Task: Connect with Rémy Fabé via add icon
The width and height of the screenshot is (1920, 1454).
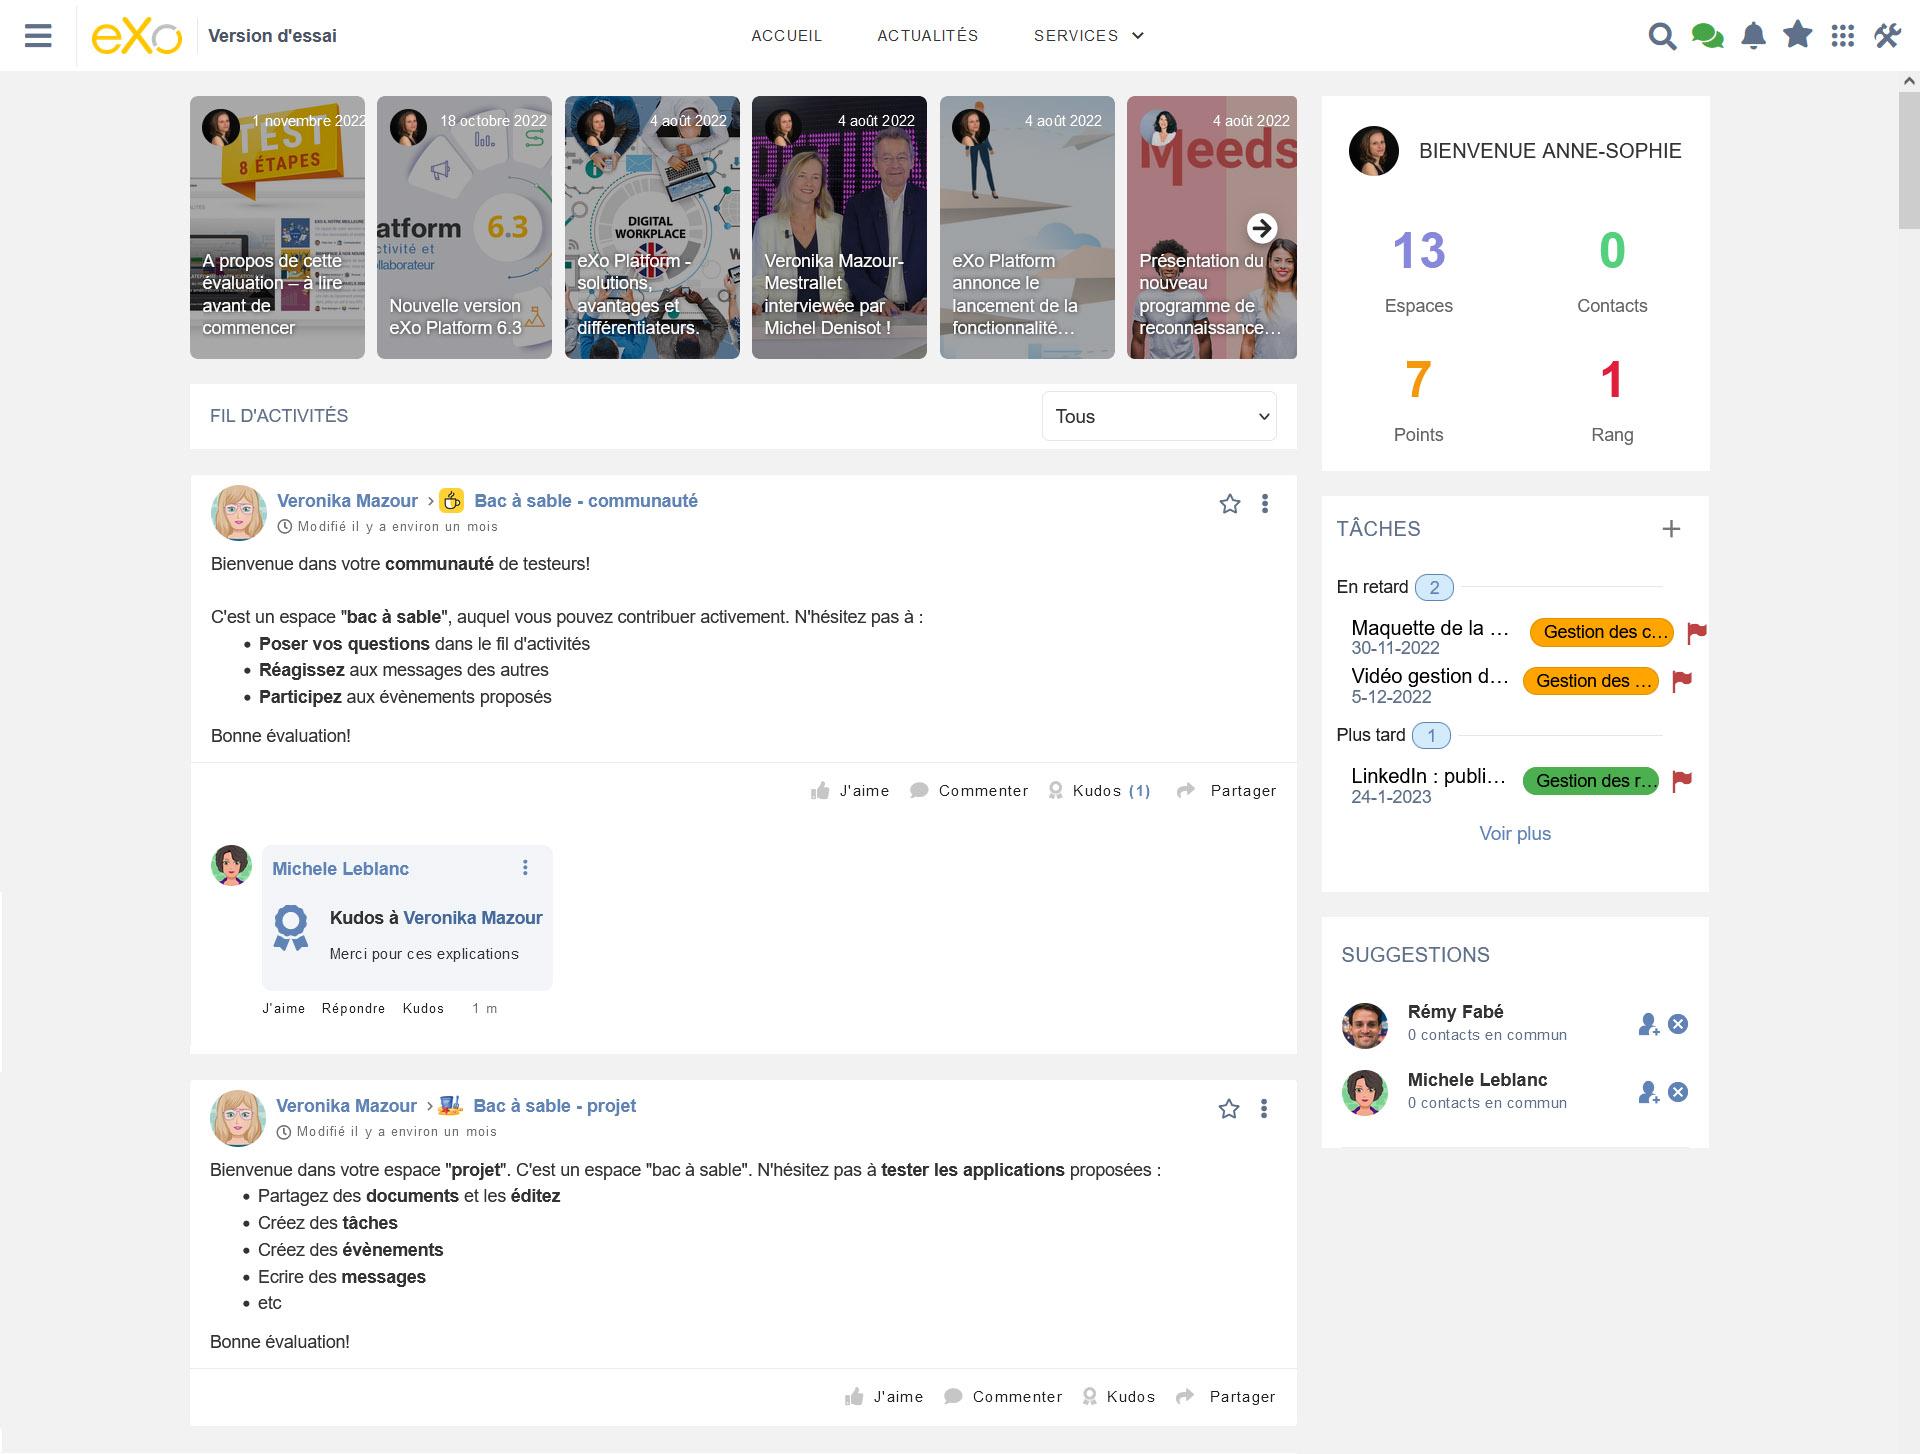Action: [x=1649, y=1024]
